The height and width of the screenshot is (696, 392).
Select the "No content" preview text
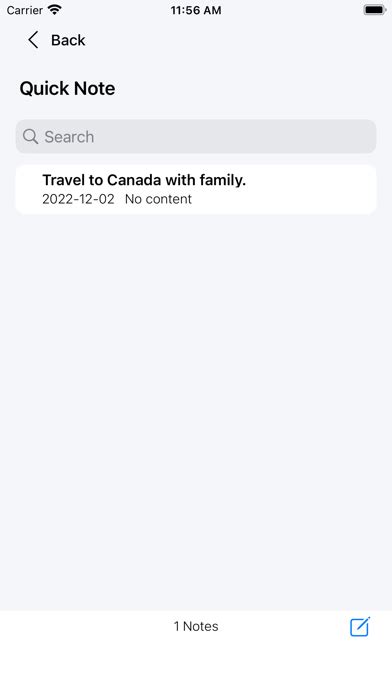pyautogui.click(x=158, y=199)
